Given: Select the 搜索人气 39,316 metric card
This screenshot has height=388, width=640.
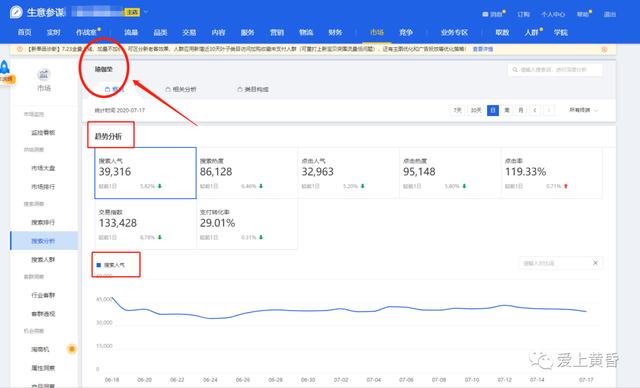Looking at the screenshot, I should (x=145, y=173).
